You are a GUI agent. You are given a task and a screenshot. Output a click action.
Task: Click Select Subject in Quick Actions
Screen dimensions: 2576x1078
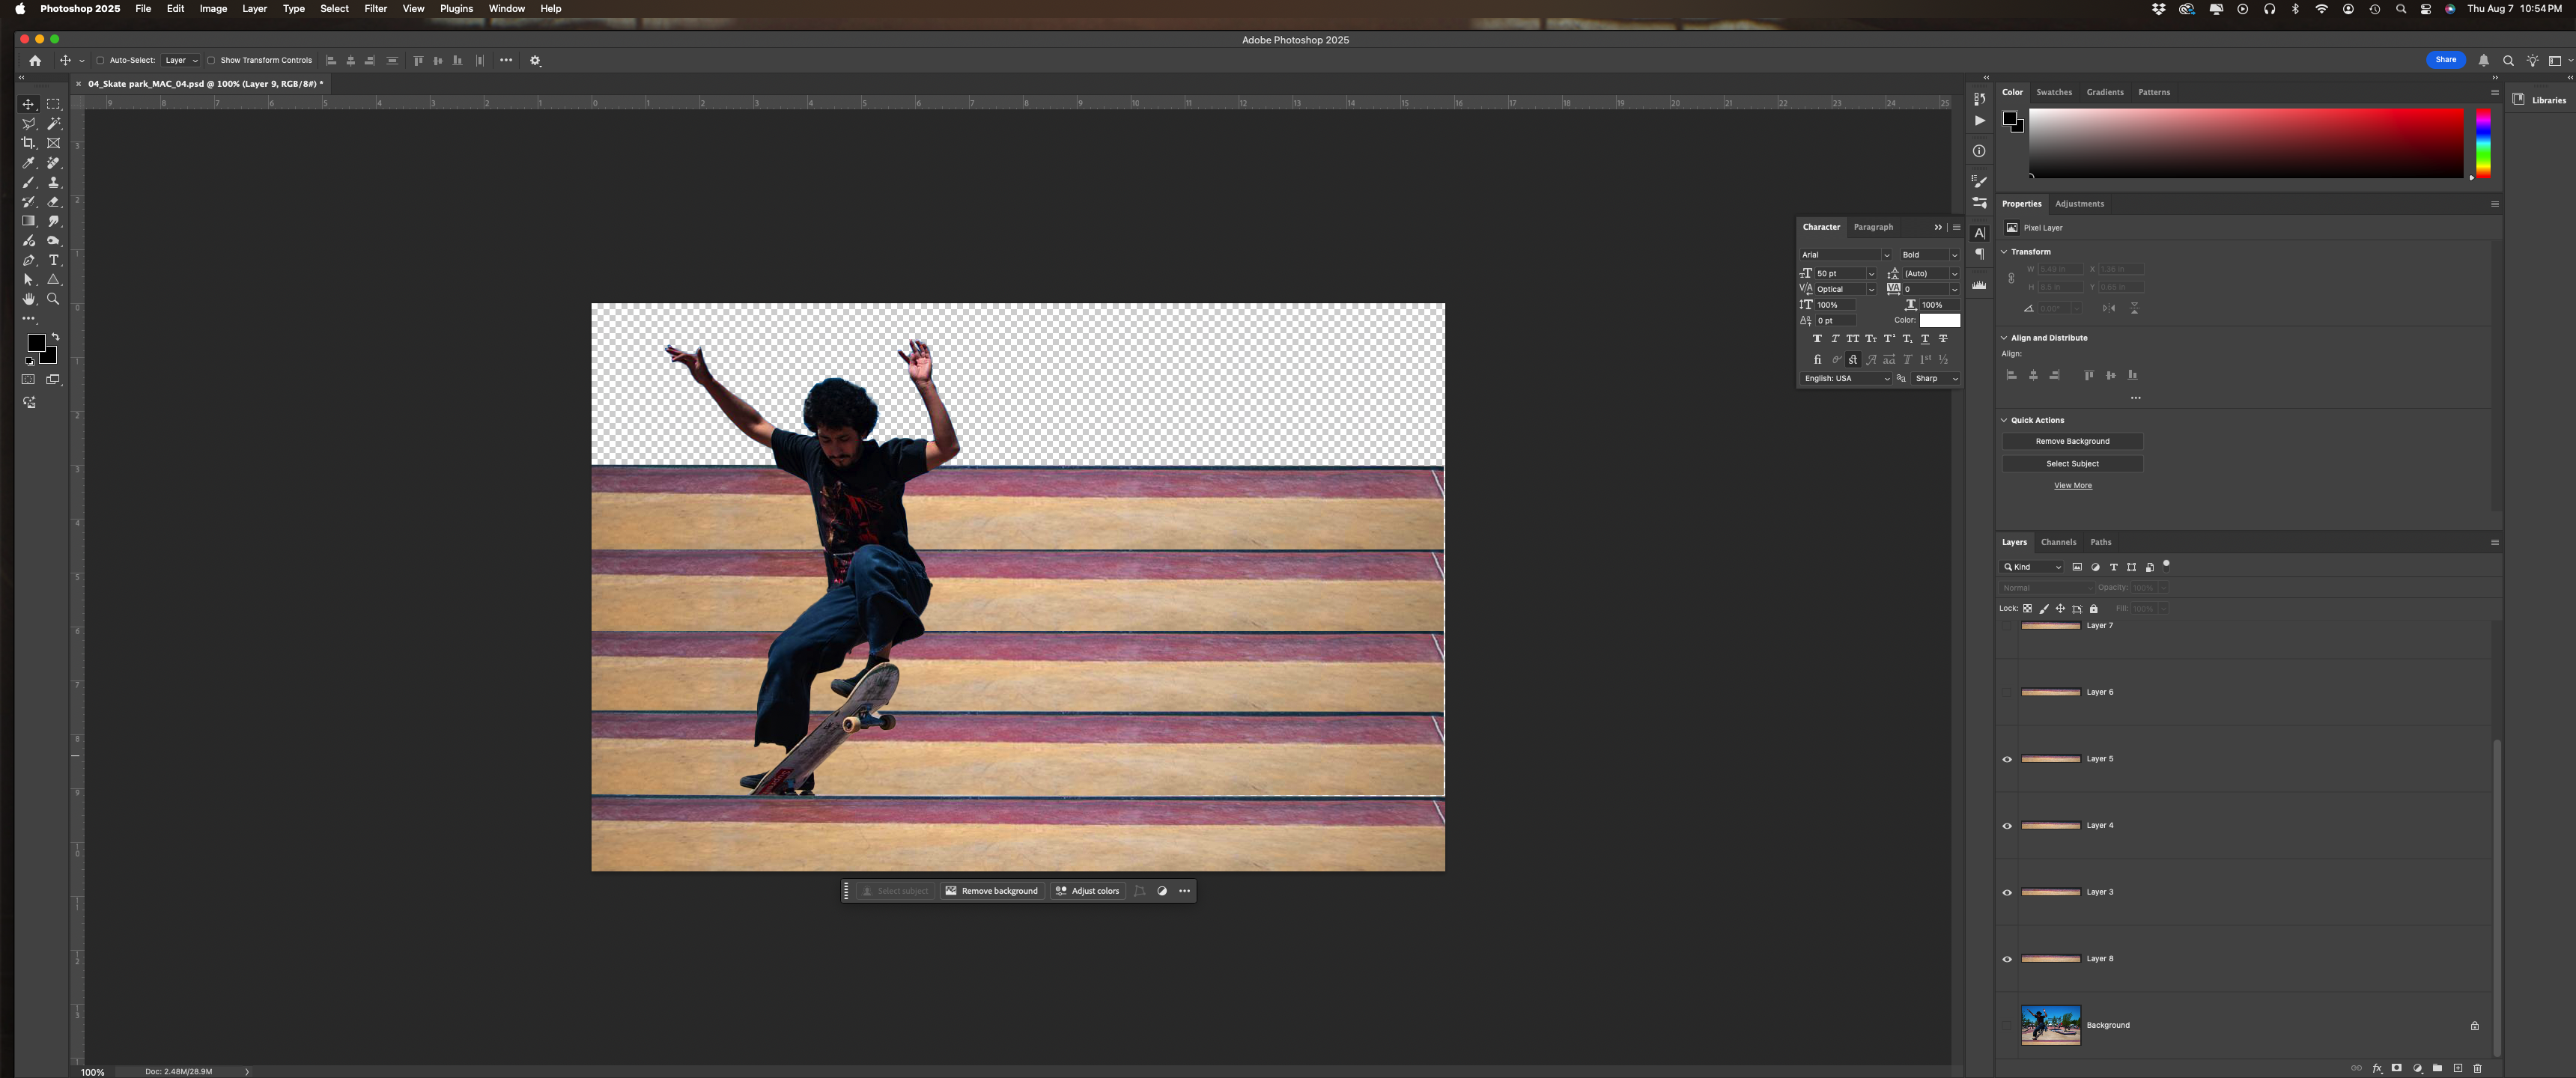[x=2072, y=464]
